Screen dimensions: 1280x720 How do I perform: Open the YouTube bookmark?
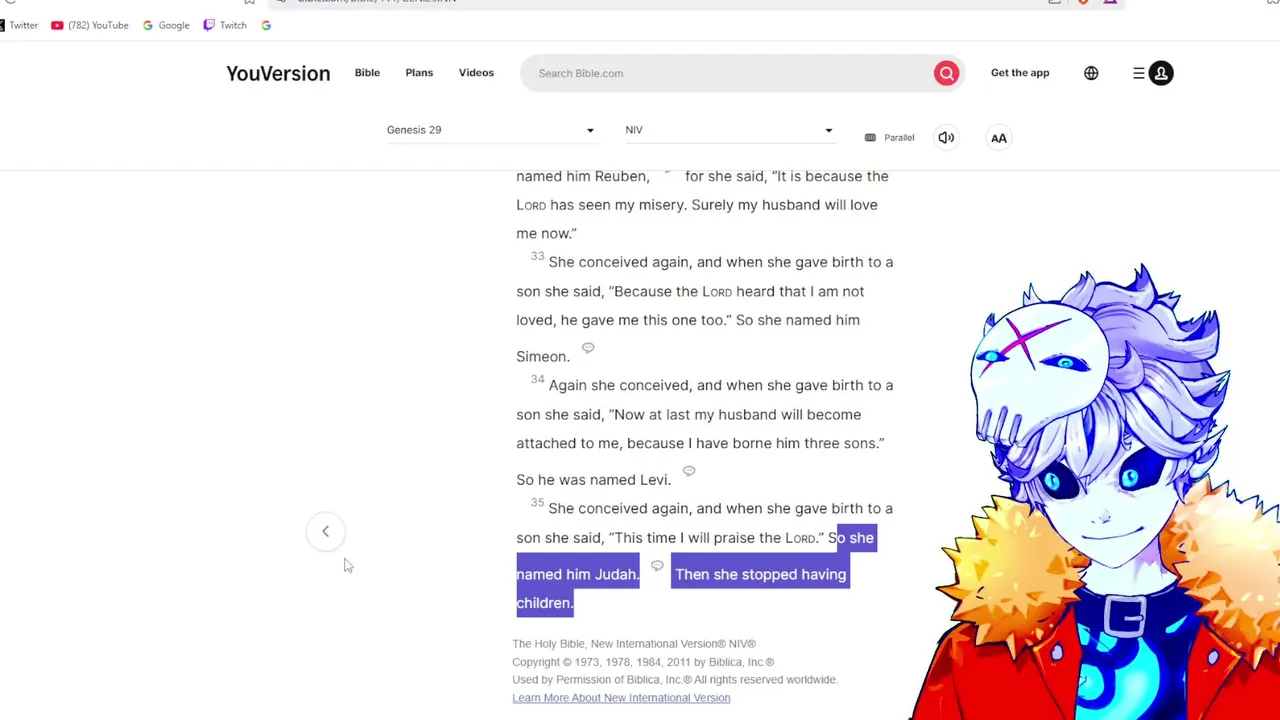[x=90, y=25]
